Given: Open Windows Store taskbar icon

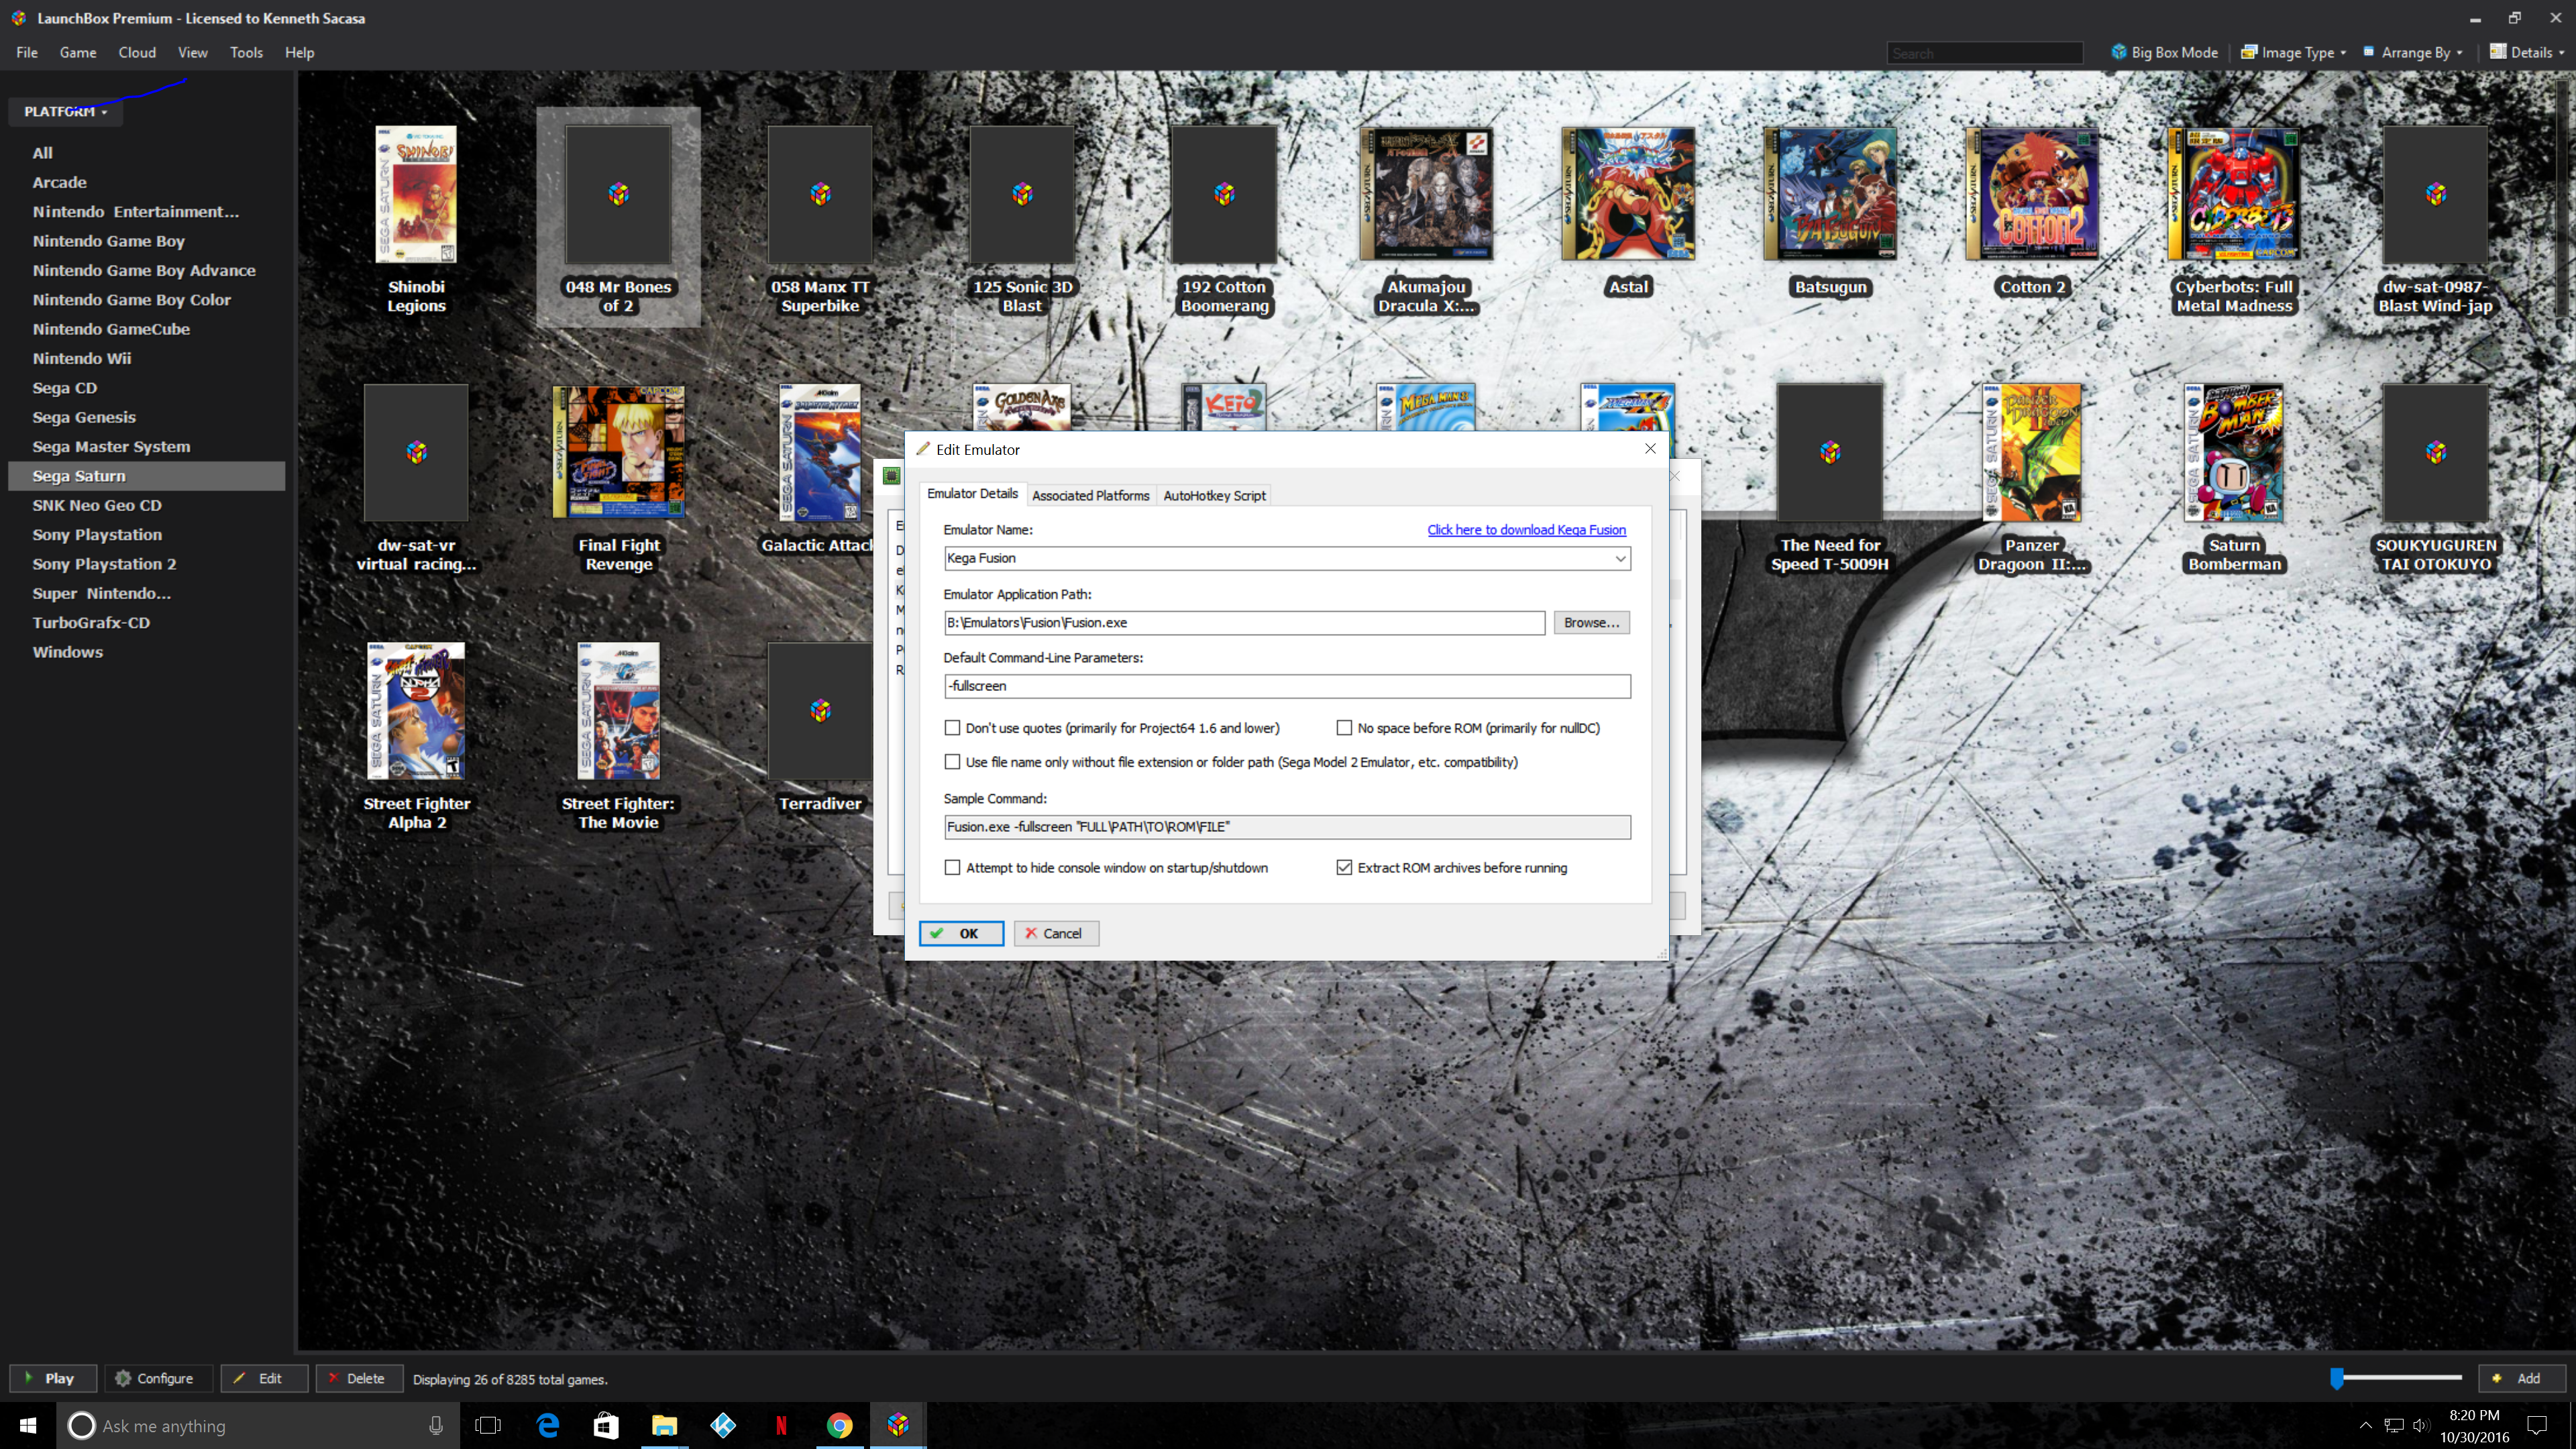Looking at the screenshot, I should tap(606, 1425).
